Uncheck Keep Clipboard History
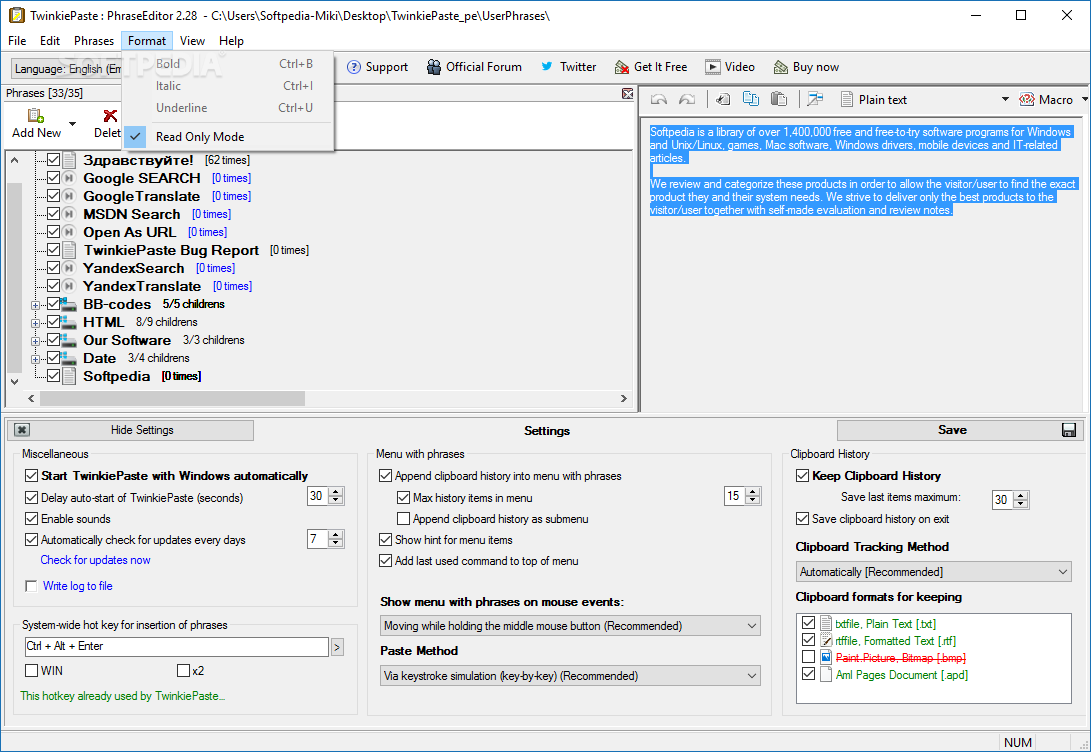 [802, 476]
